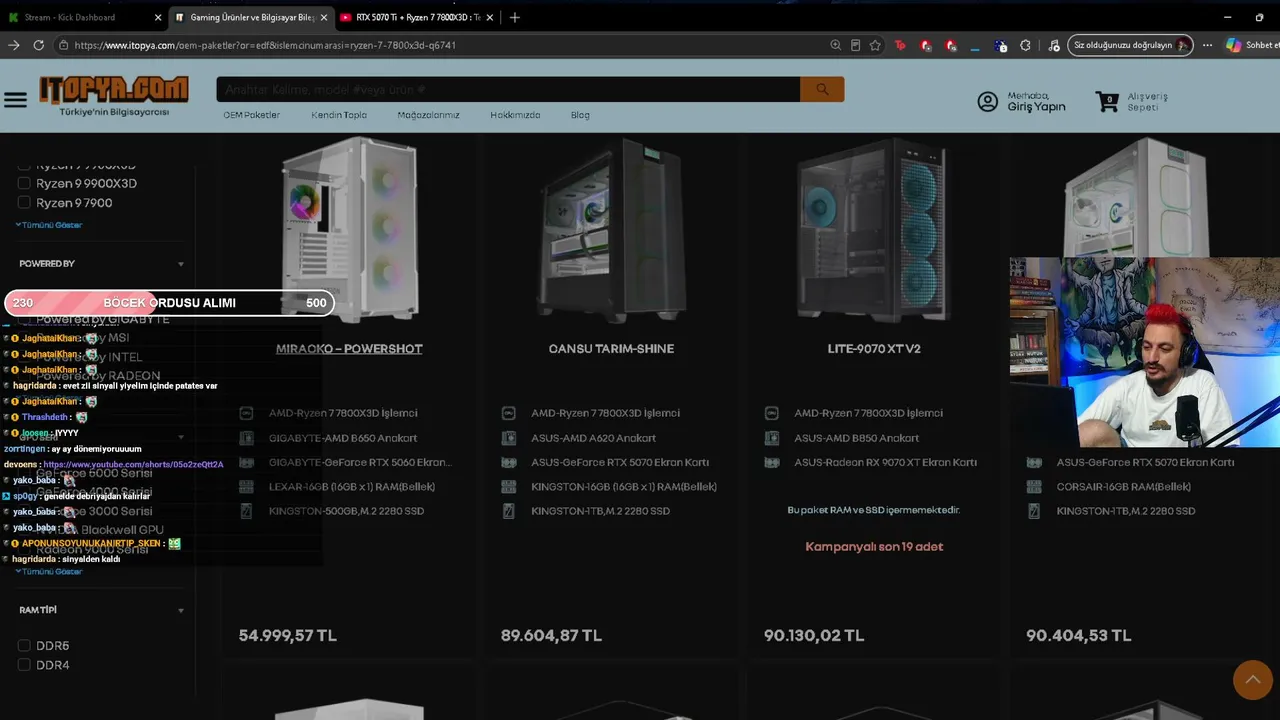
Task: Click the Anahtar Kelime search field
Action: coord(508,89)
